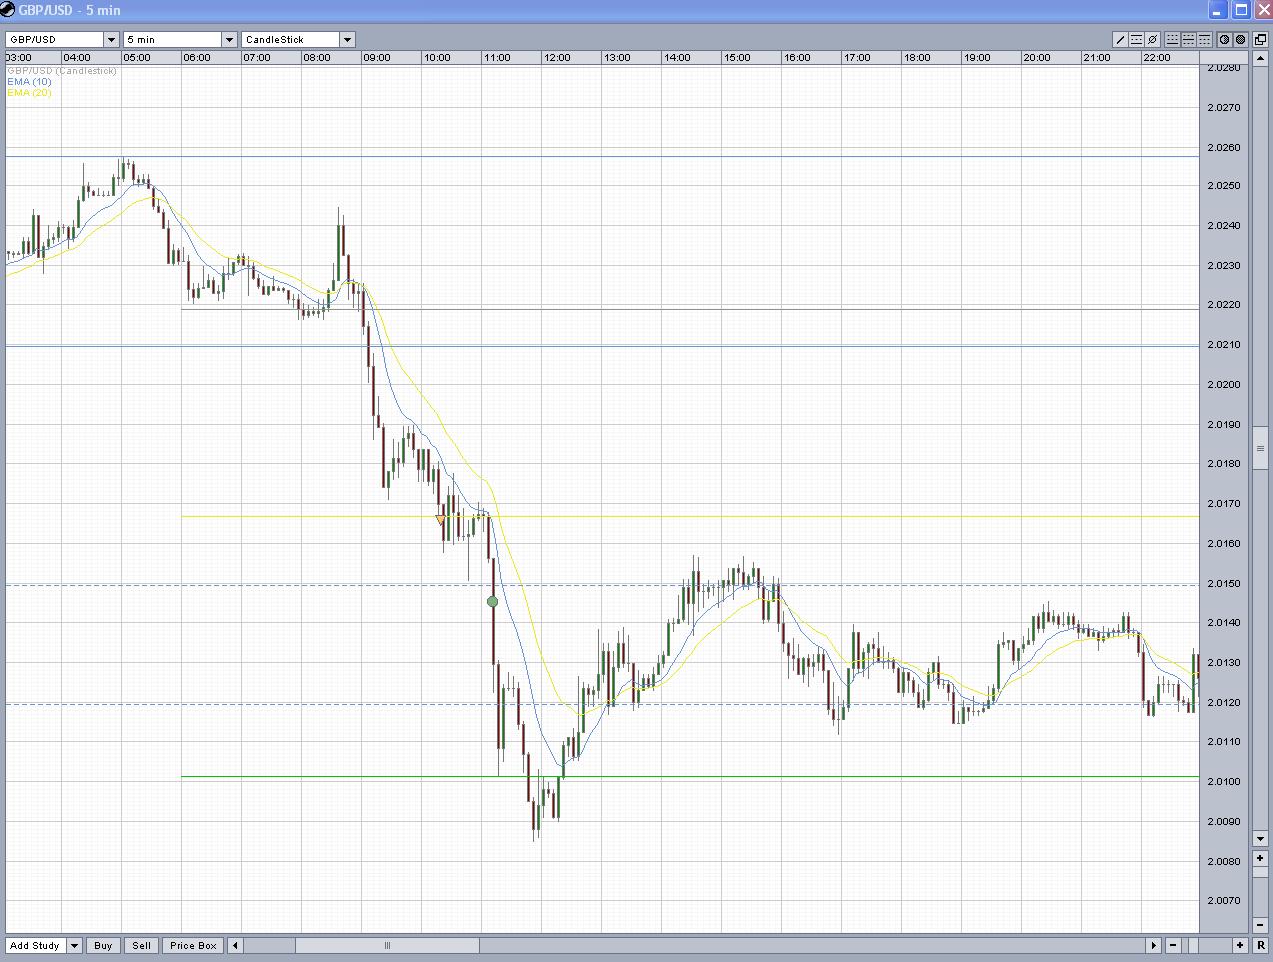Click the R reset chart button
The width and height of the screenshot is (1273, 962).
pos(1260,945)
